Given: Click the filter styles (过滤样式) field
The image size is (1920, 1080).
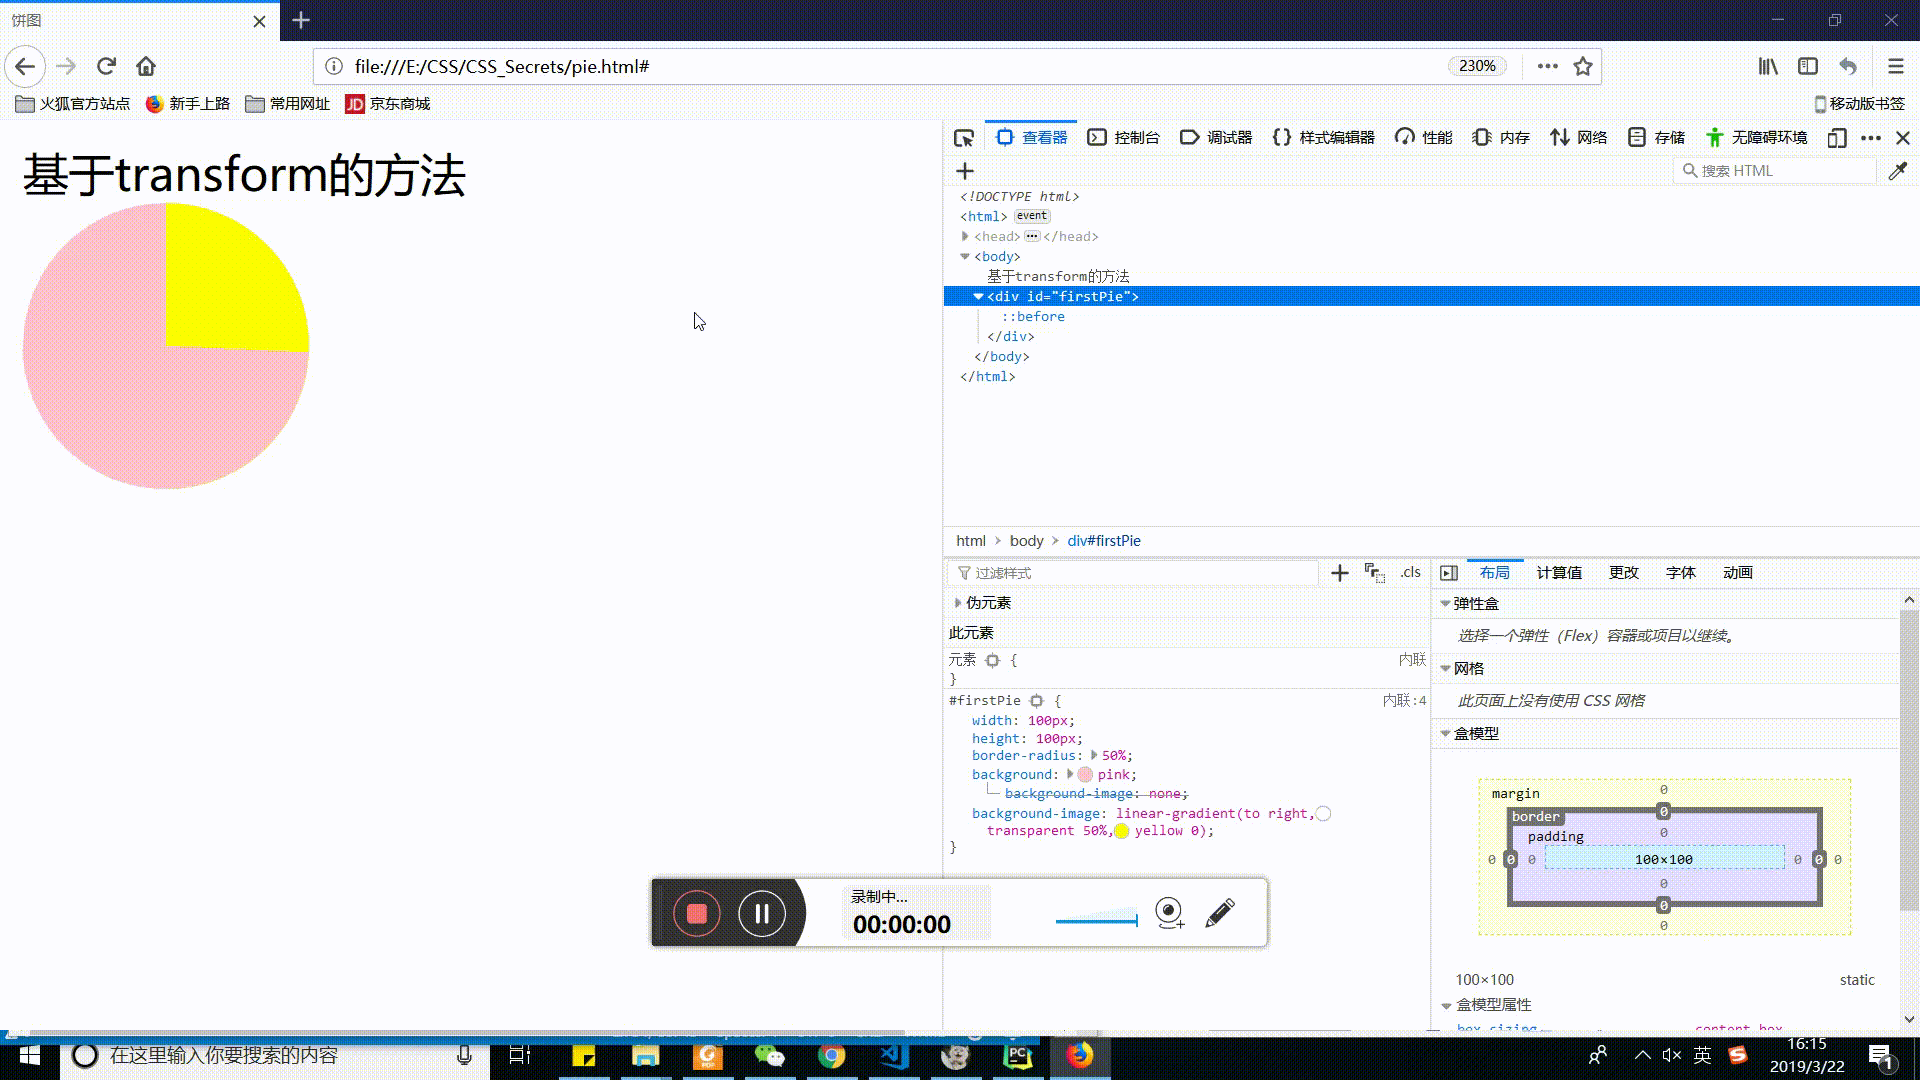Looking at the screenshot, I should [x=1133, y=573].
